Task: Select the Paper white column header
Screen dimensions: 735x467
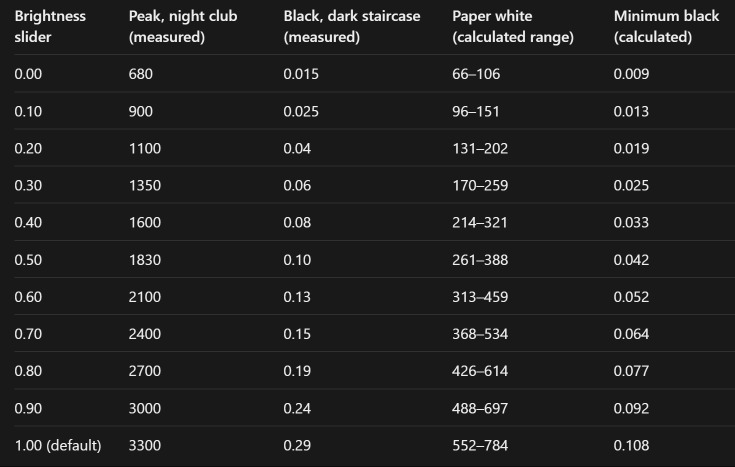Action: pyautogui.click(x=513, y=26)
